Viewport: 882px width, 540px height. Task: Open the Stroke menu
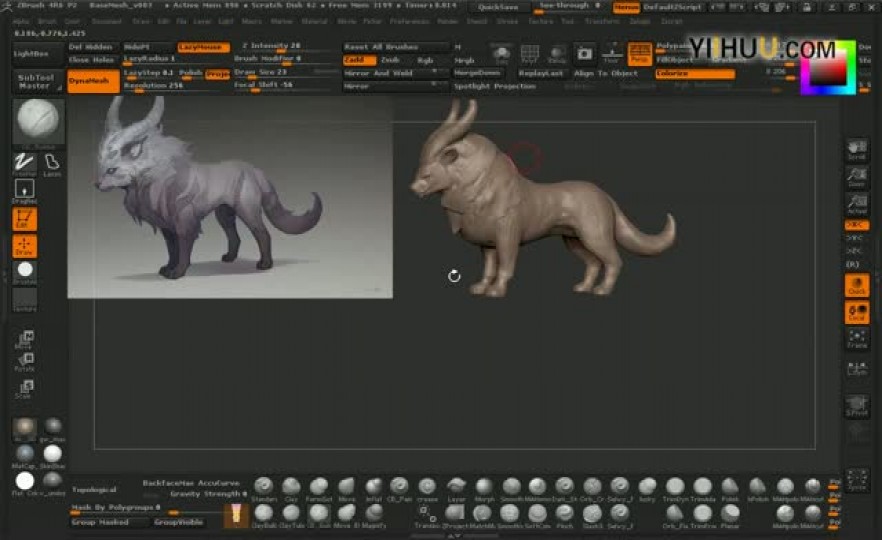tap(507, 21)
